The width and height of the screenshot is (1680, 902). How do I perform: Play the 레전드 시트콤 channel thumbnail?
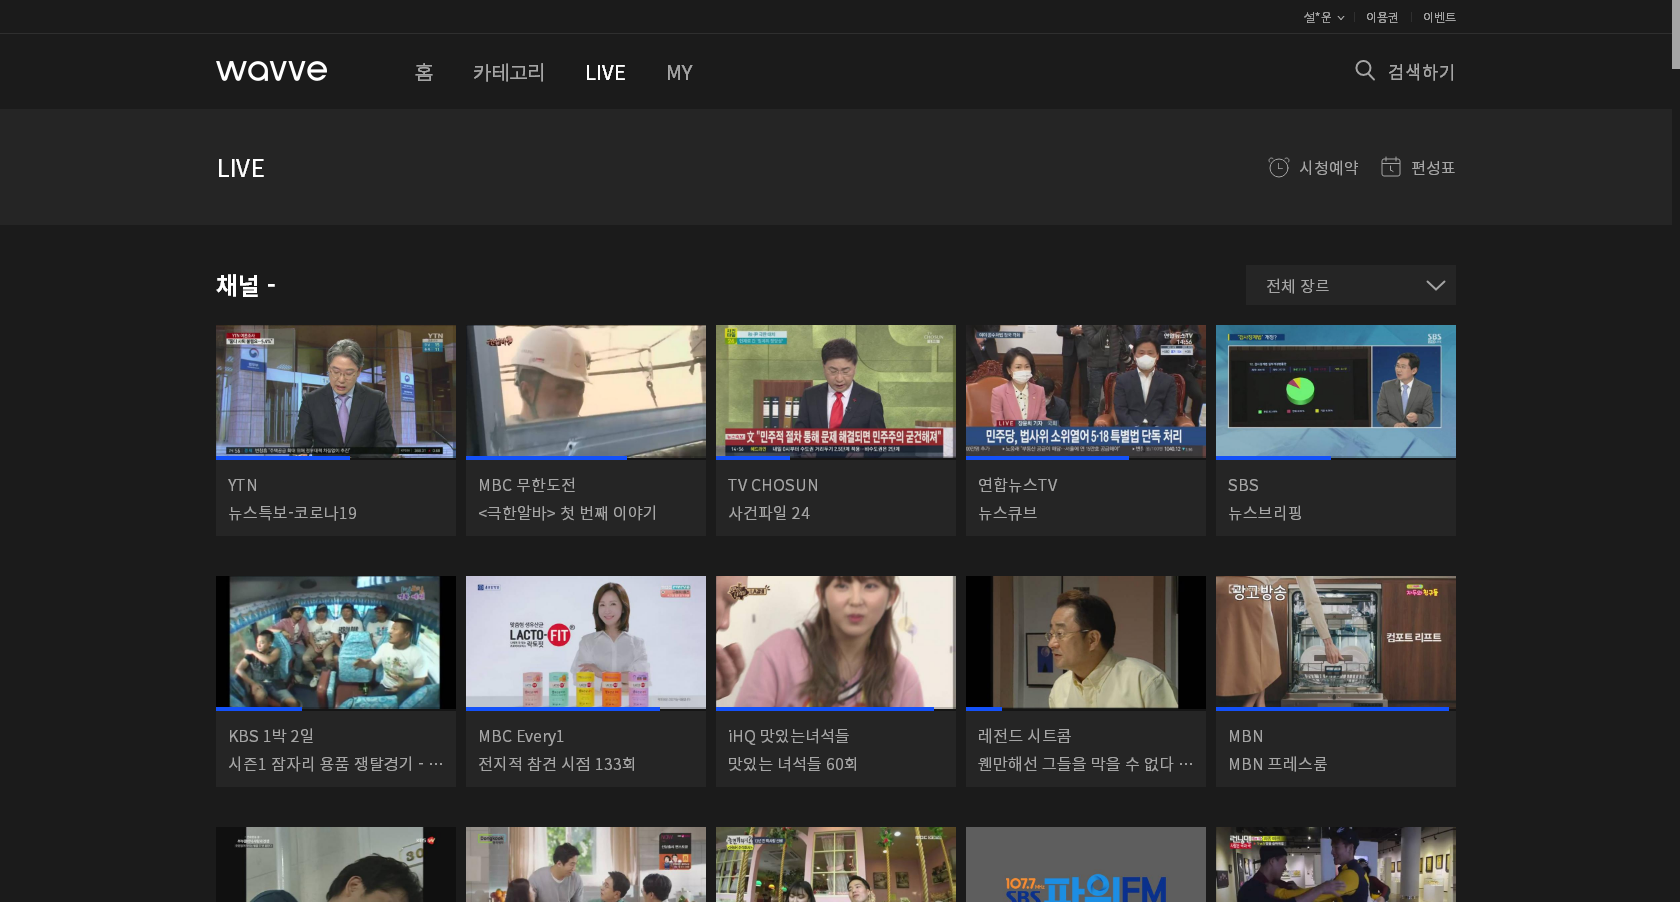tap(1086, 642)
